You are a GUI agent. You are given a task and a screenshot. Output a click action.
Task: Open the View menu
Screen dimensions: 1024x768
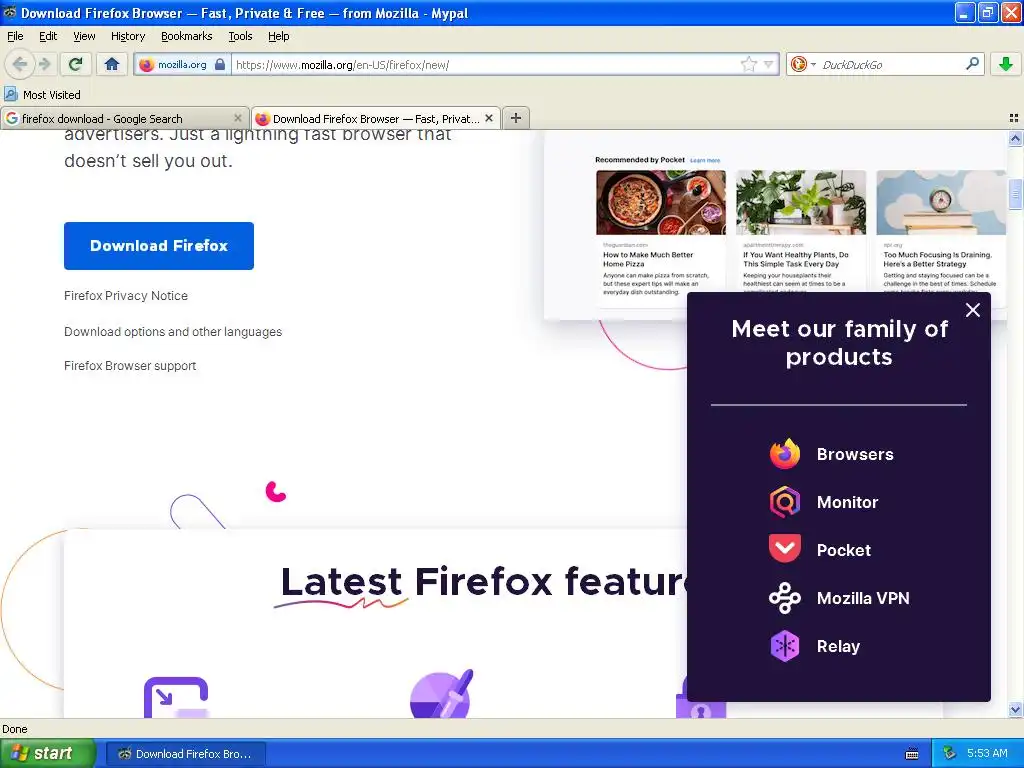[84, 36]
